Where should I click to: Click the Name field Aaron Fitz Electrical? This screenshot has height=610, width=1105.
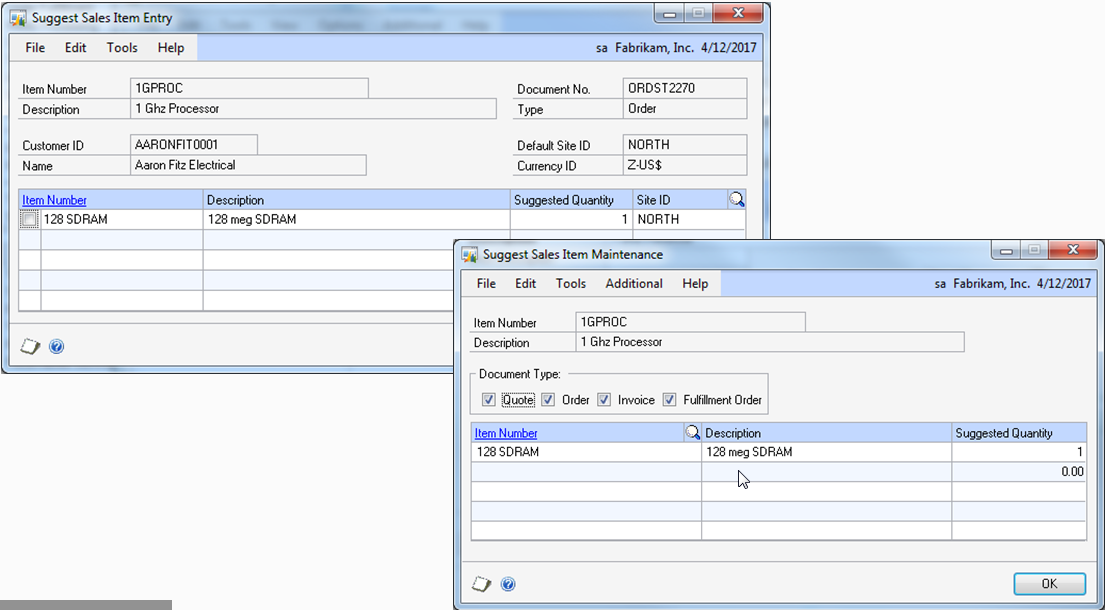(248, 166)
